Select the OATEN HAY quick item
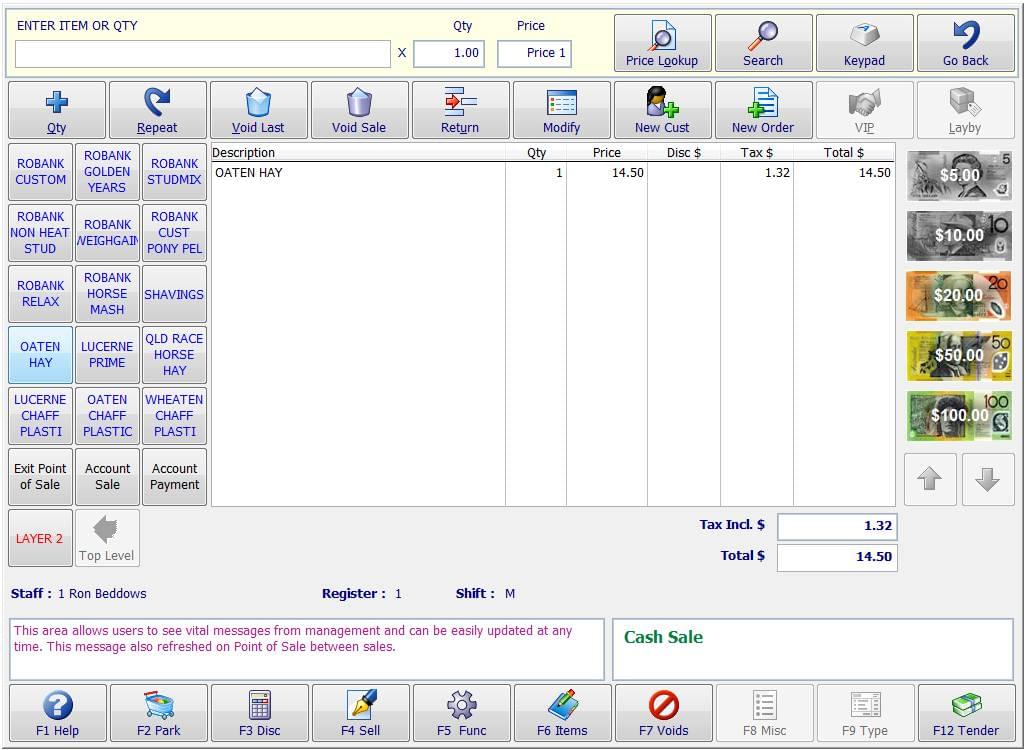The height and width of the screenshot is (750, 1025). pyautogui.click(x=39, y=354)
